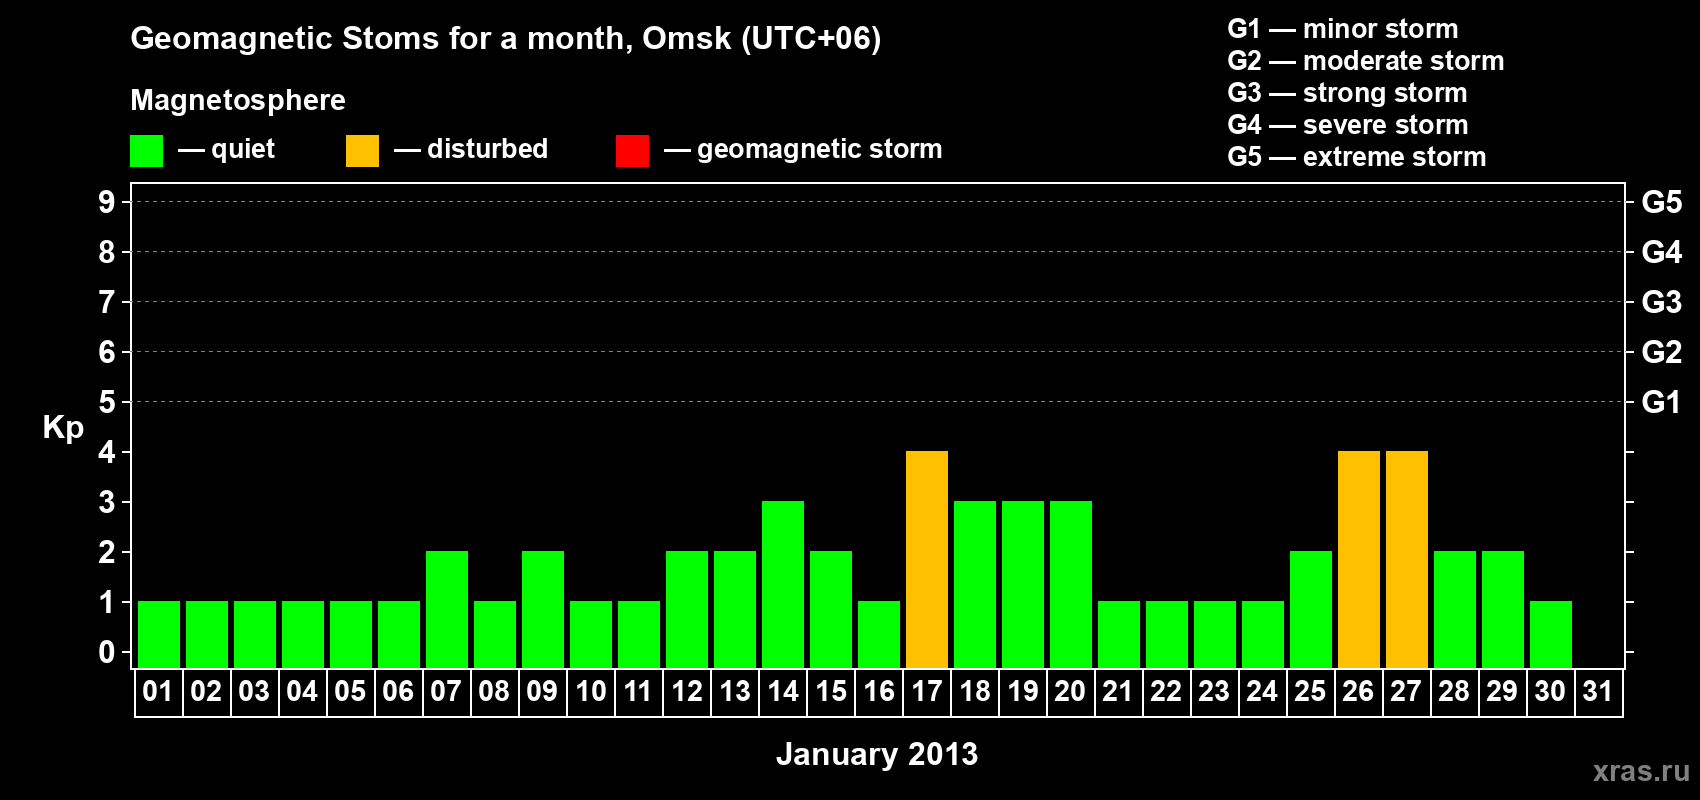Click the G3 right axis label
1700x800 pixels.
1662,302
